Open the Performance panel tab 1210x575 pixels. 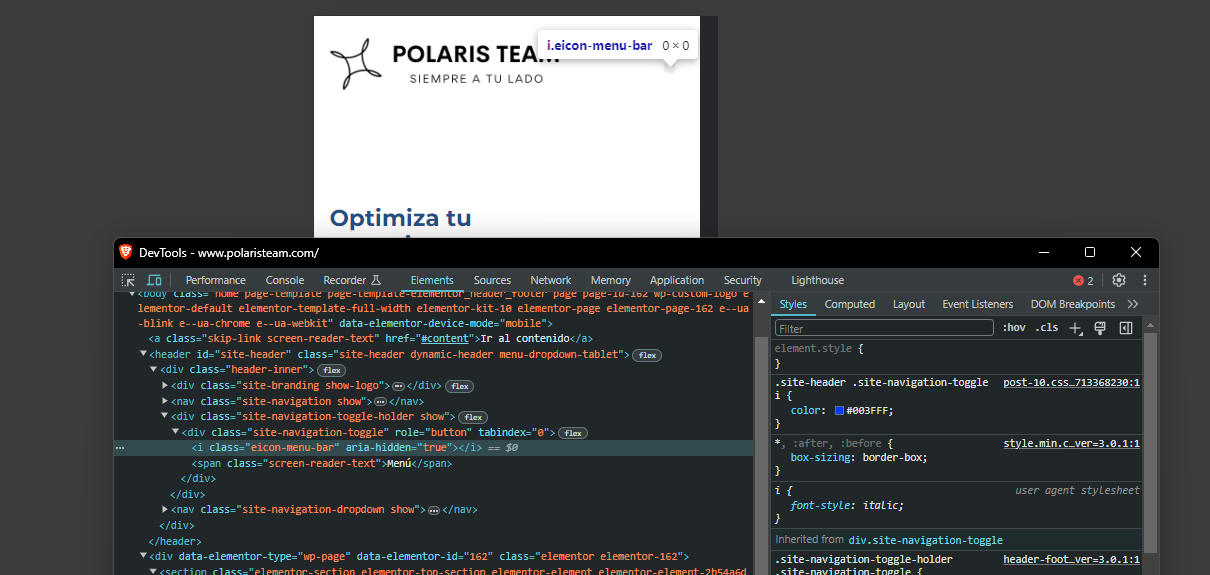(x=215, y=280)
